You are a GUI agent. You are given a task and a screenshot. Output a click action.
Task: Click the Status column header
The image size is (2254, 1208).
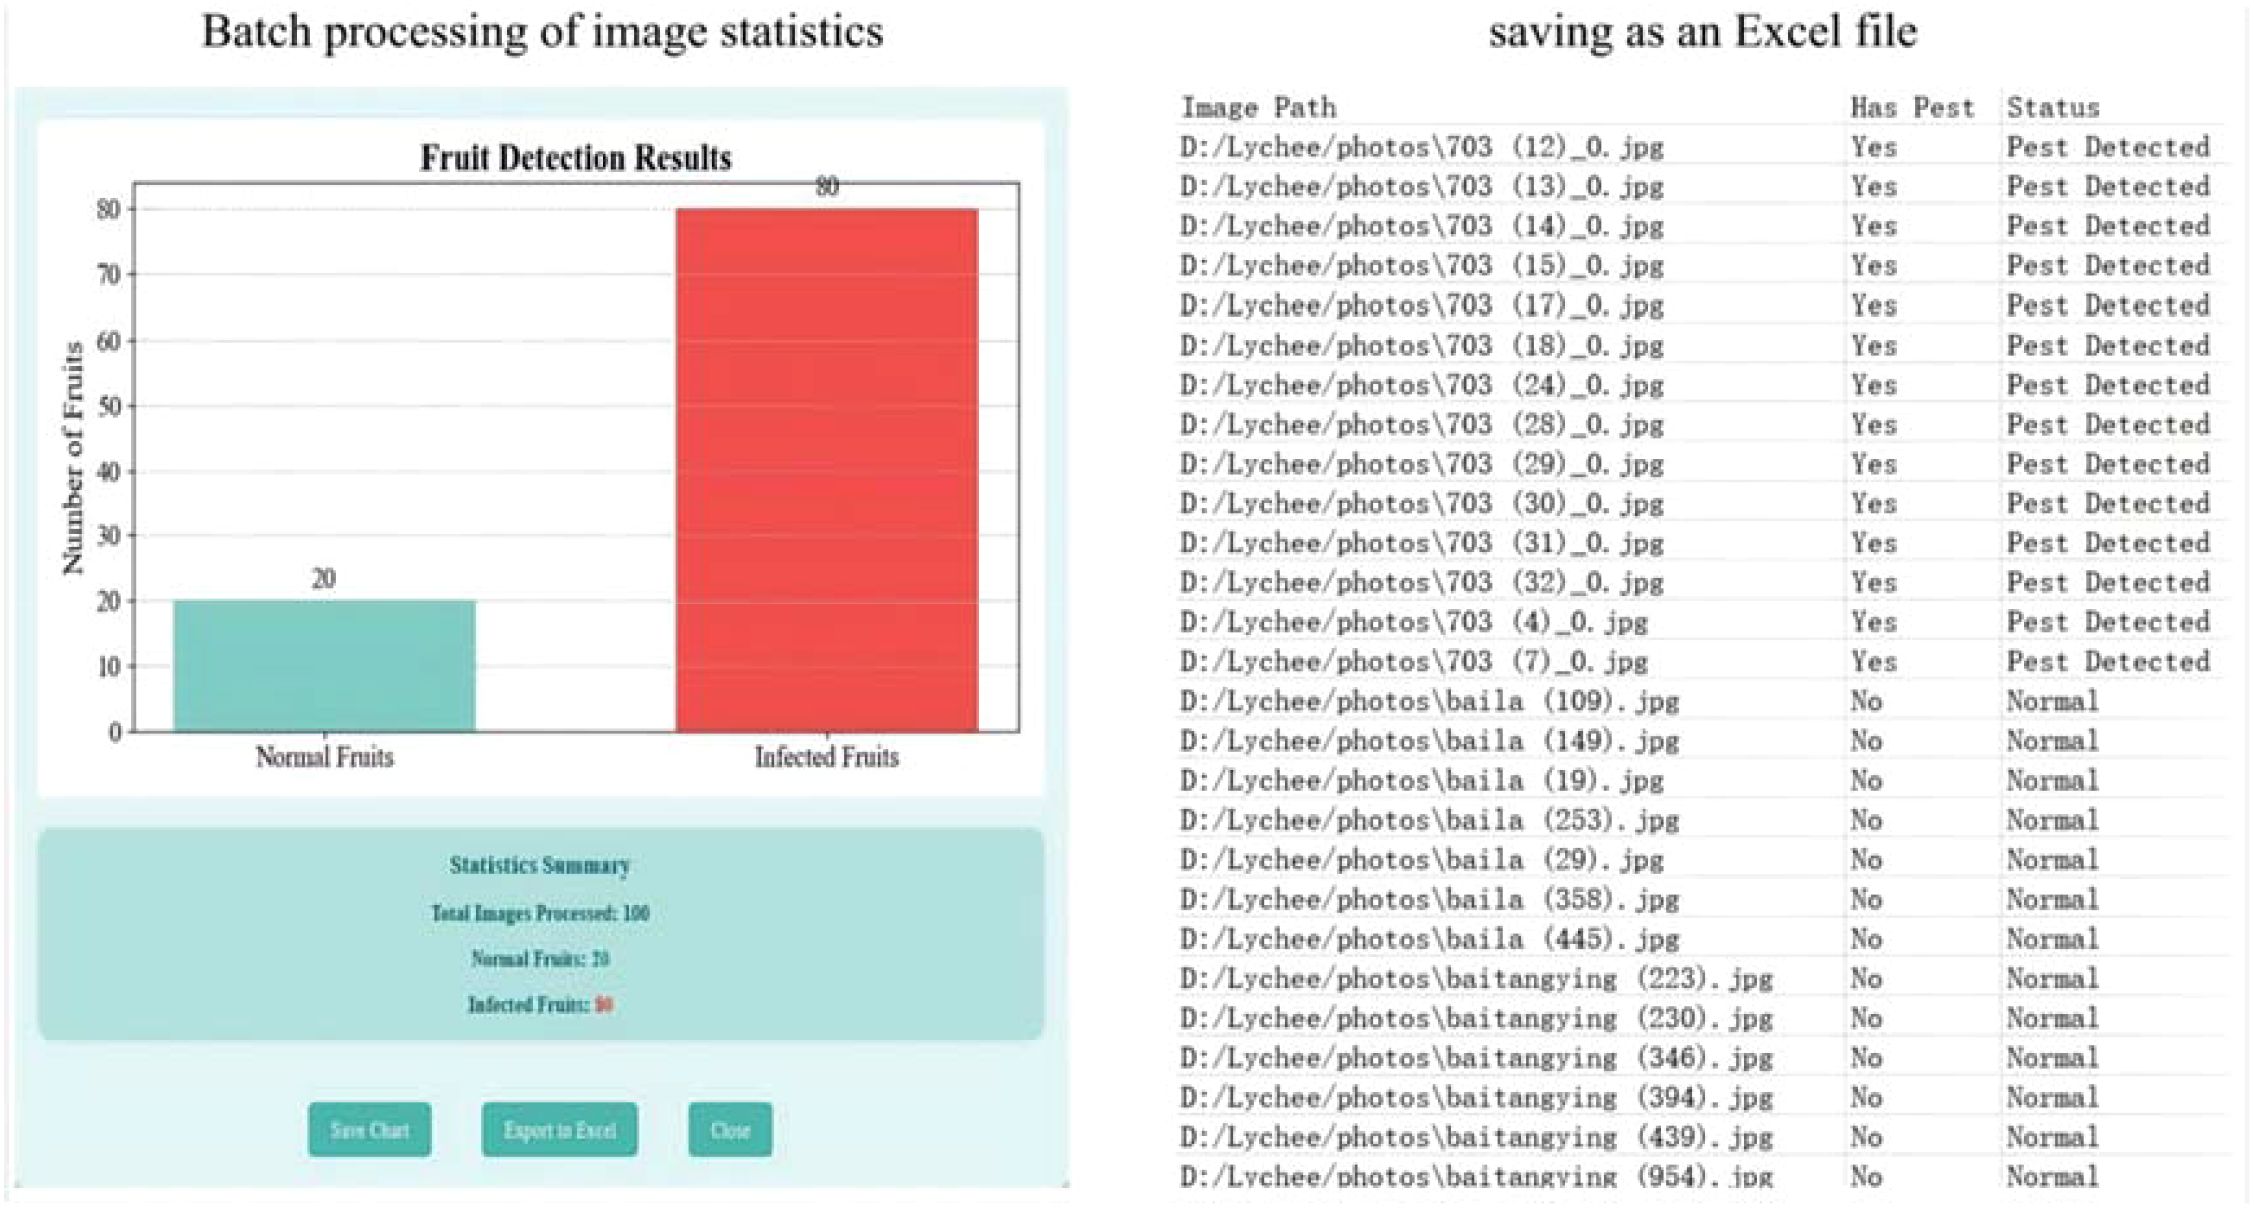point(2053,107)
